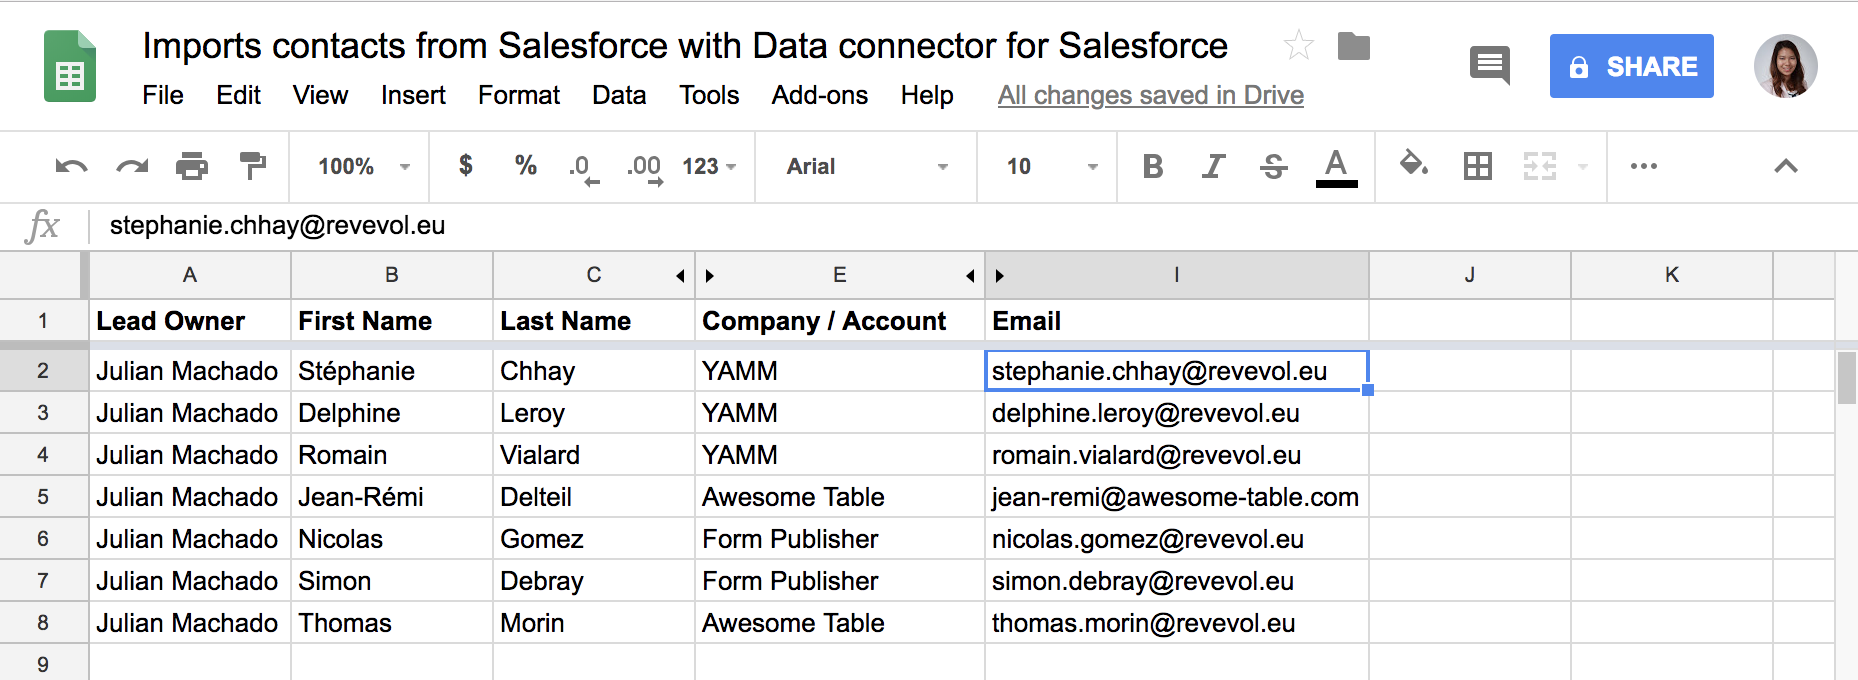Open the Edit menu

(x=238, y=95)
